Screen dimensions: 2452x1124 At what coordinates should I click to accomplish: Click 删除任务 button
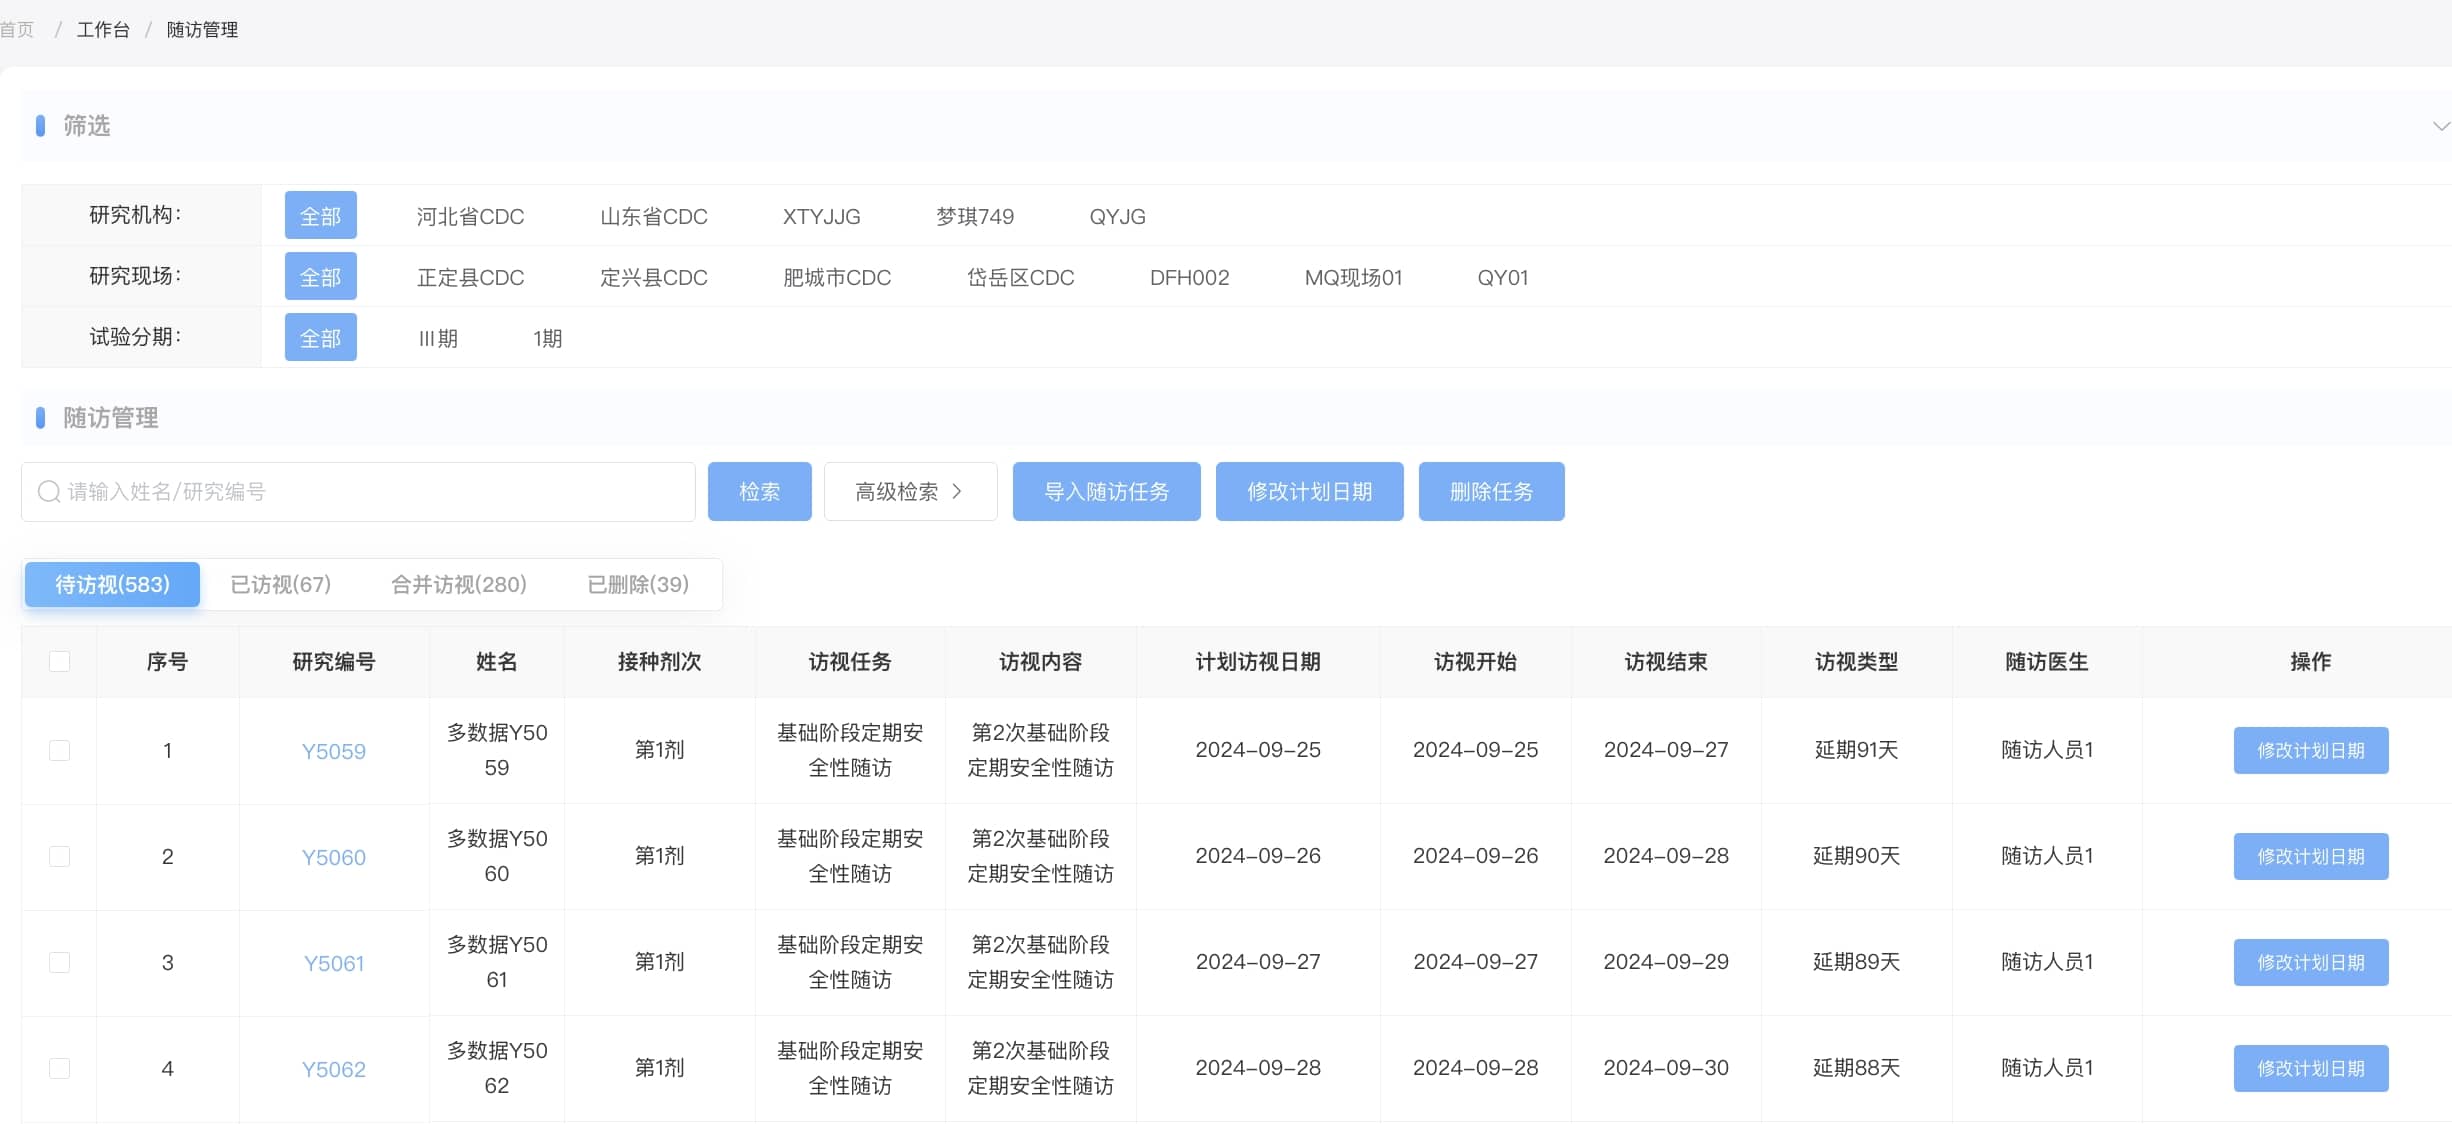(x=1492, y=492)
